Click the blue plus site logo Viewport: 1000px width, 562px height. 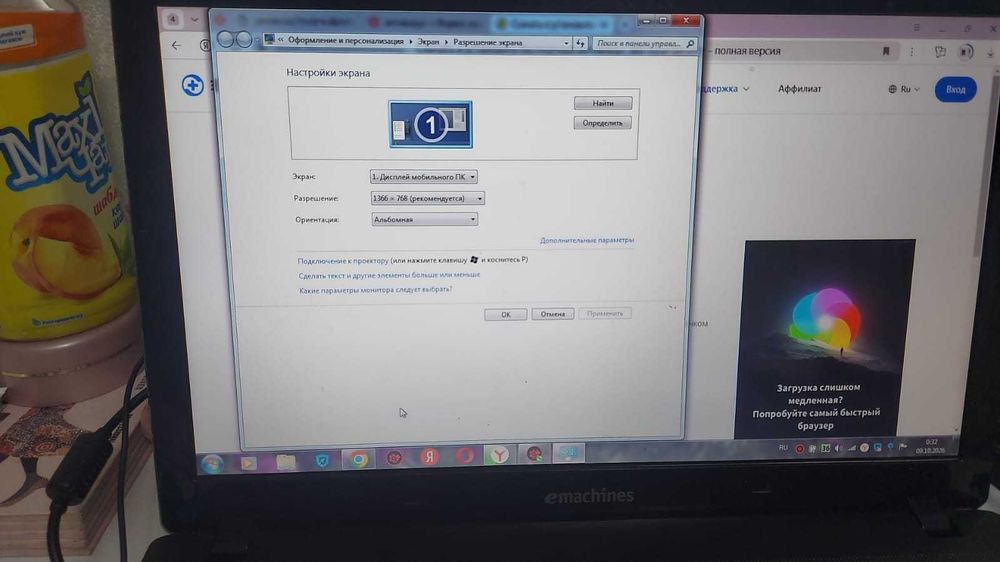click(192, 85)
